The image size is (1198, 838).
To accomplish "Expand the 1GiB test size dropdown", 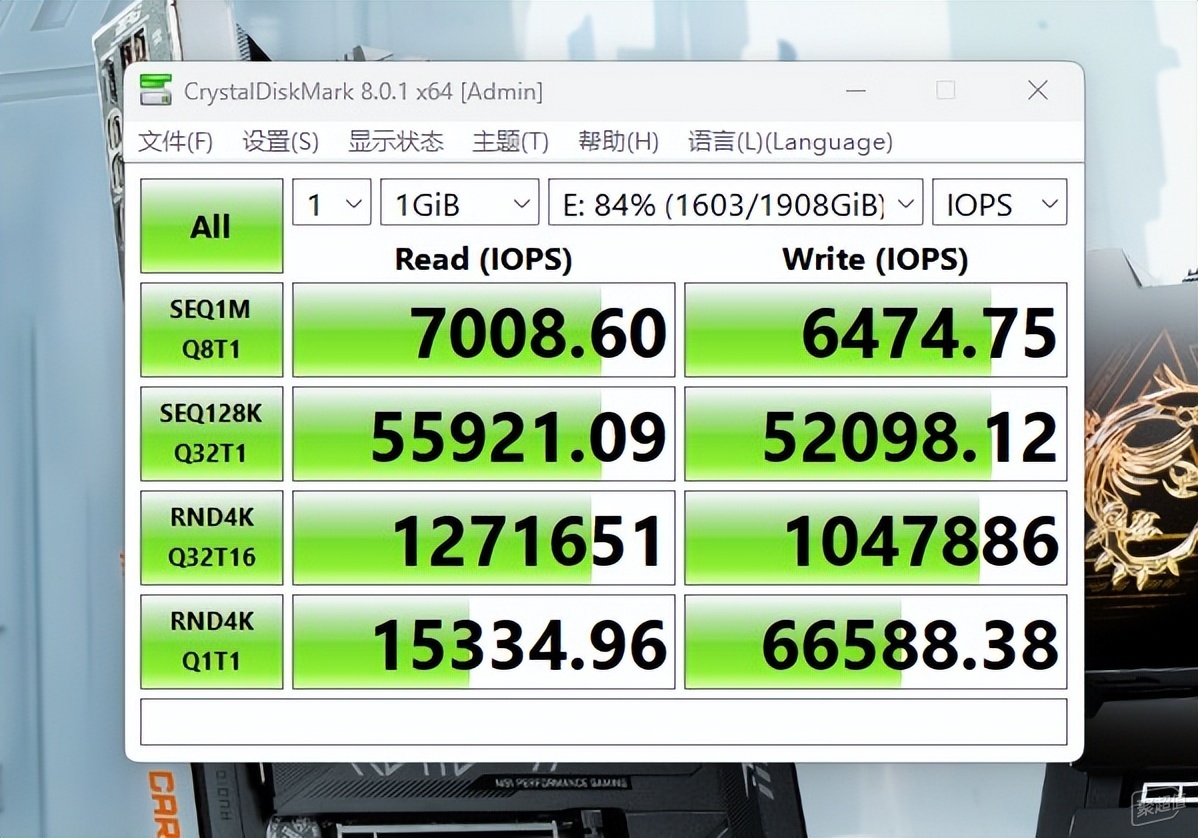I will click(x=459, y=204).
